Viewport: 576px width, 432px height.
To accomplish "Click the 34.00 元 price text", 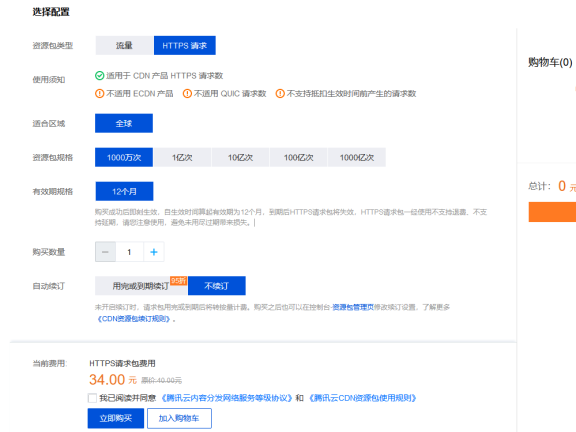I will (x=113, y=380).
